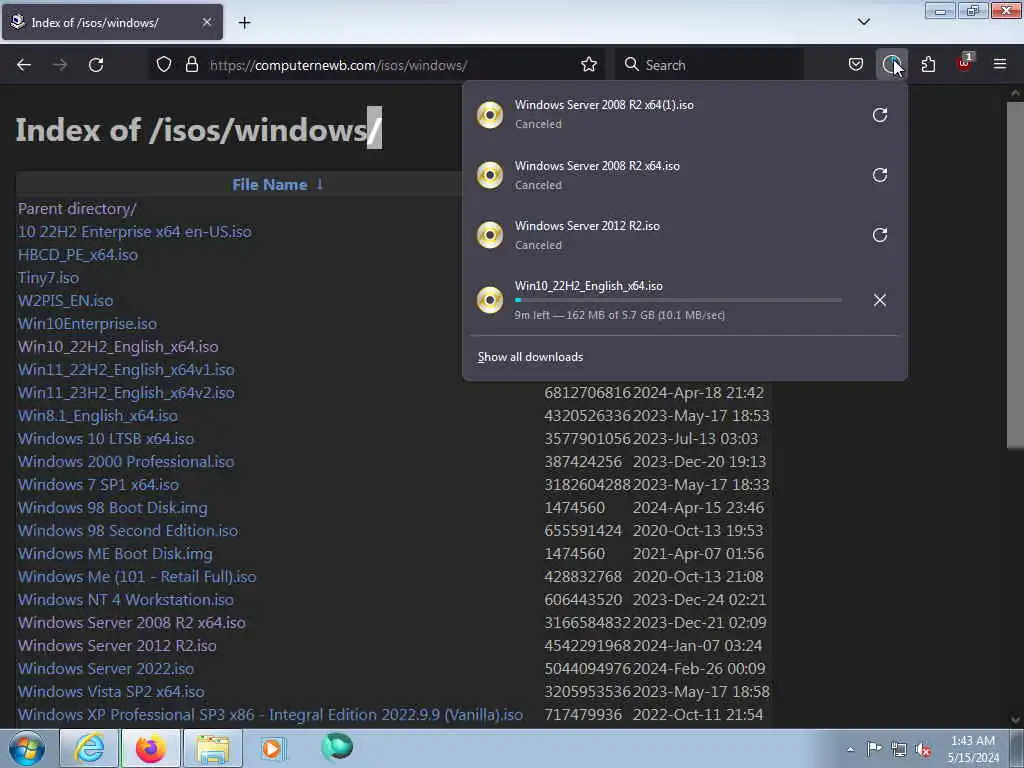Close the downloads panel via toolbar icon
1024x768 pixels.
[x=891, y=65]
